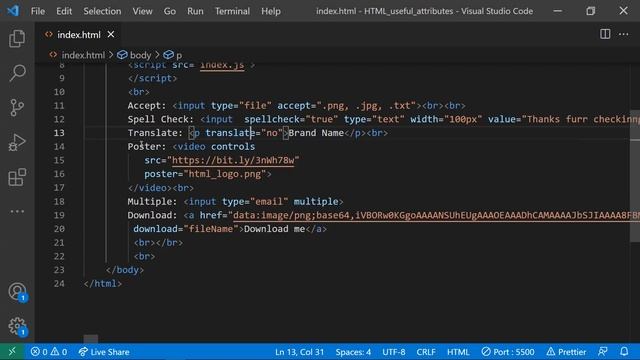
Task: Open the editor More Actions menu
Action: [624, 34]
